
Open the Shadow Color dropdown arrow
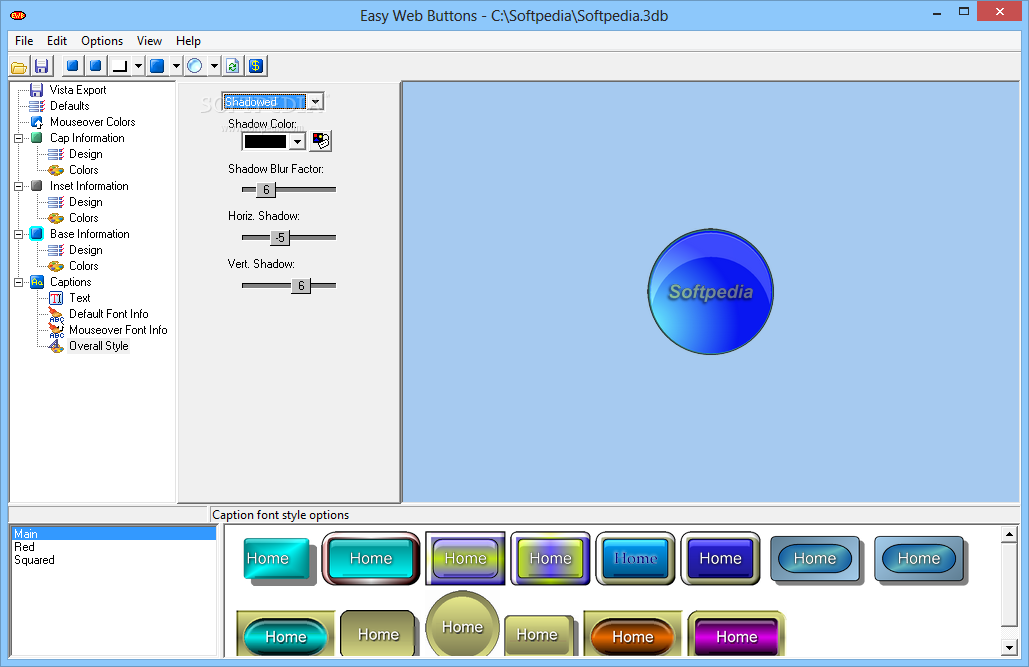297,141
